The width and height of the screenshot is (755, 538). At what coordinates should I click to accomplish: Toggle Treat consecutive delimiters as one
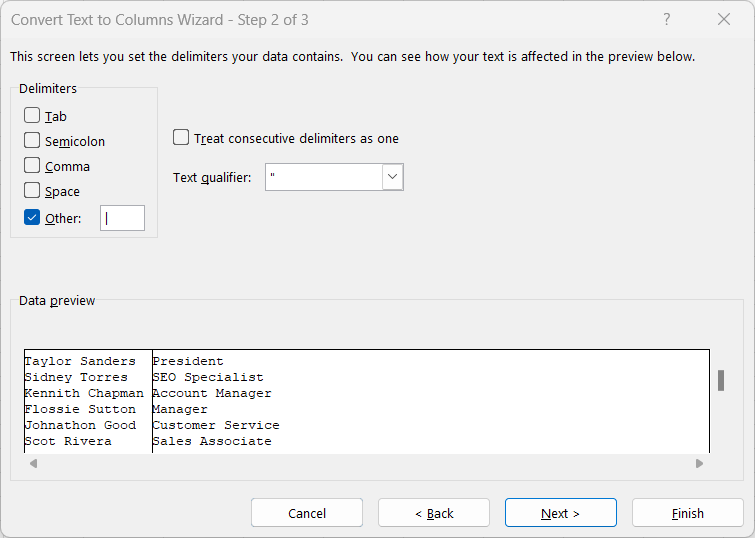coord(182,138)
